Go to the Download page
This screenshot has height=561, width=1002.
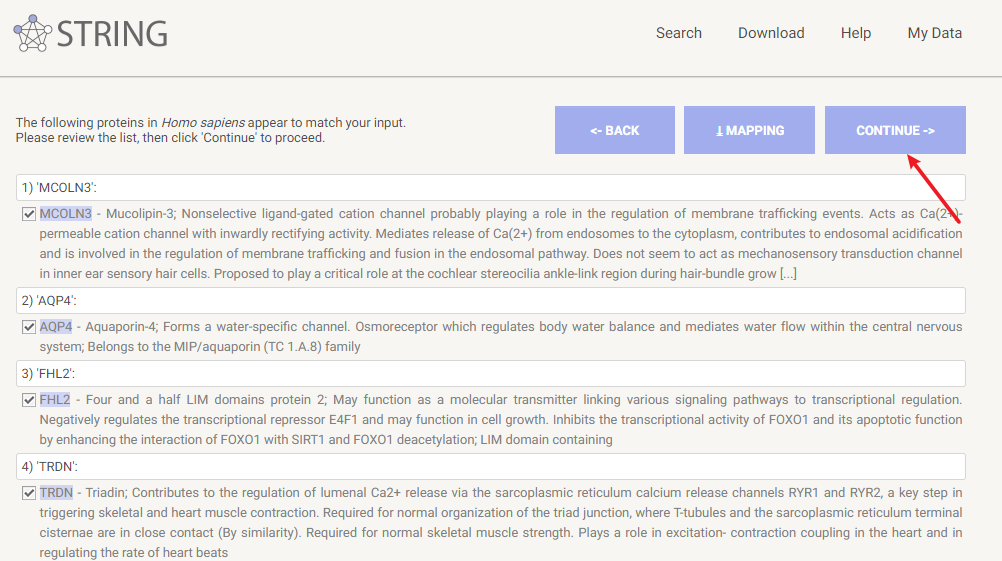click(x=770, y=33)
